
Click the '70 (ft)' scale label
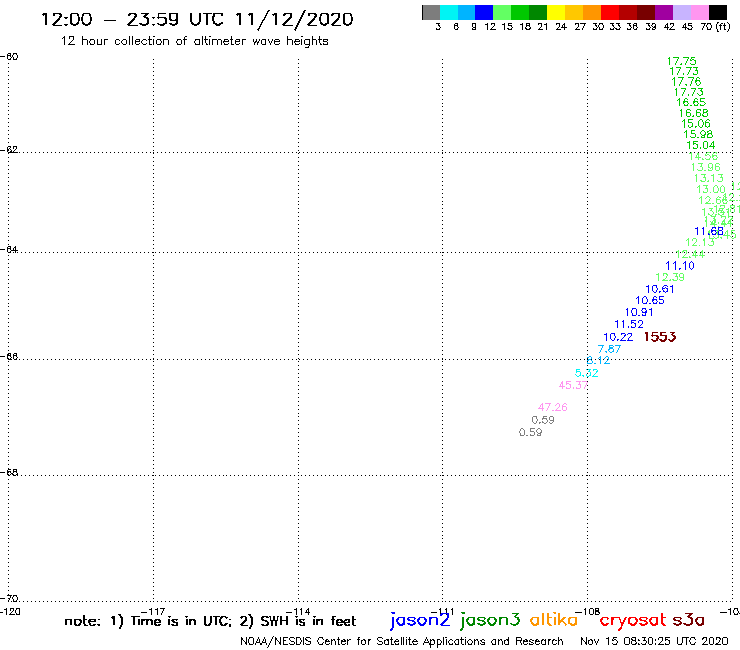715,26
